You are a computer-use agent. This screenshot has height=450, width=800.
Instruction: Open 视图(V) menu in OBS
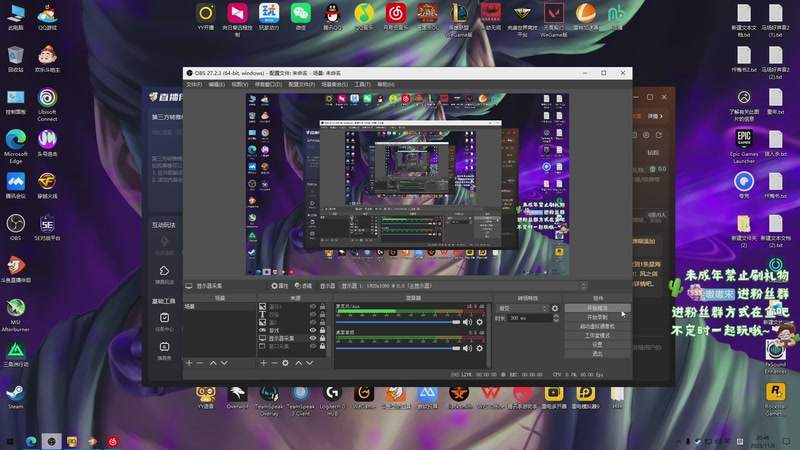click(x=240, y=84)
